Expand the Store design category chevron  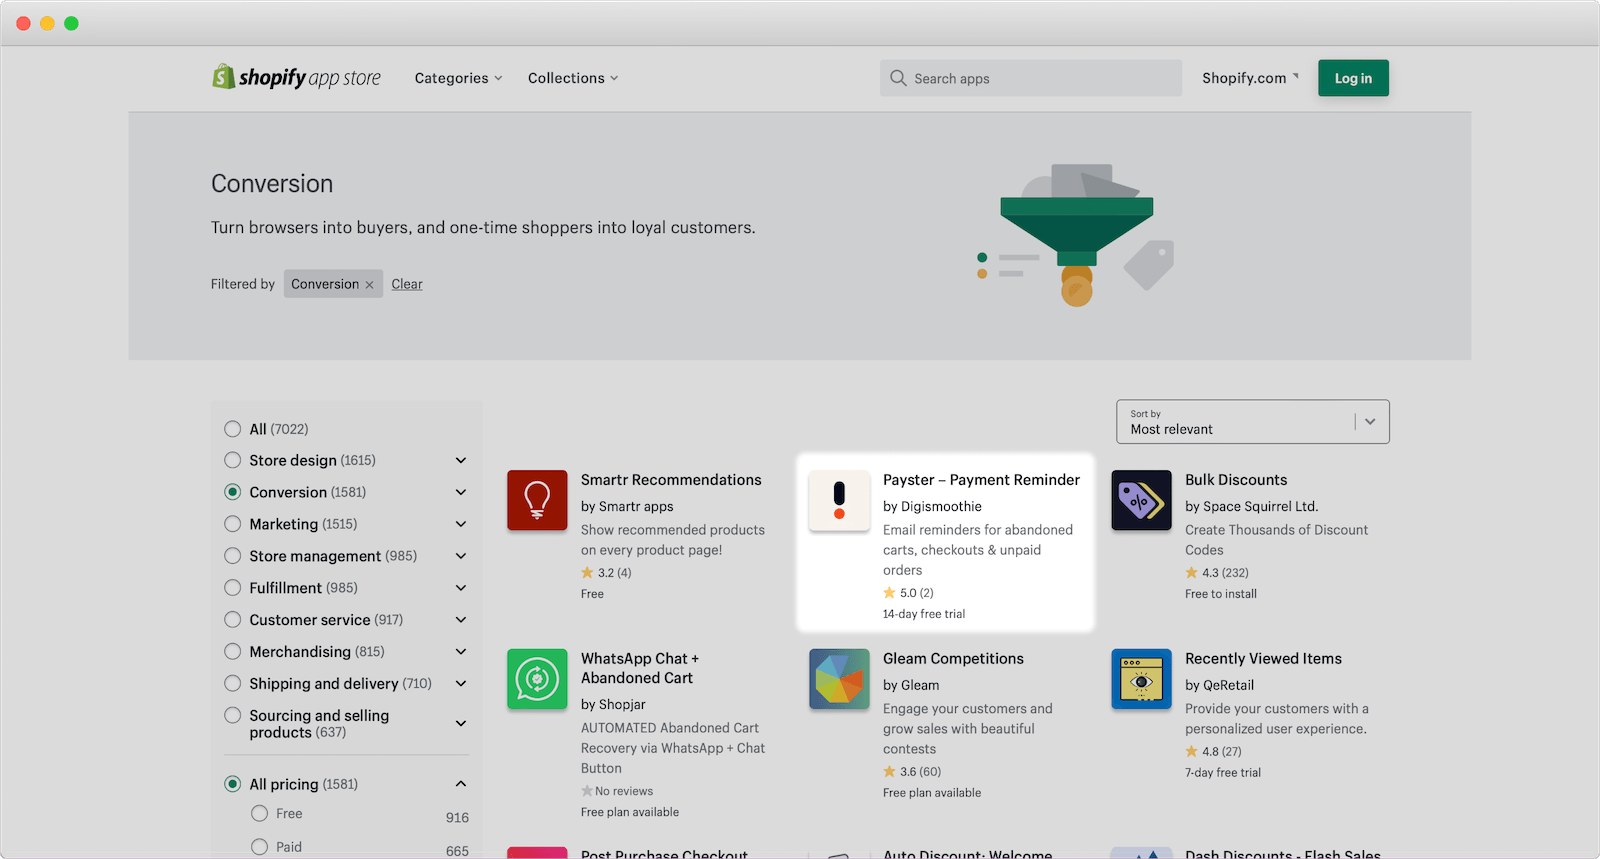(x=461, y=461)
